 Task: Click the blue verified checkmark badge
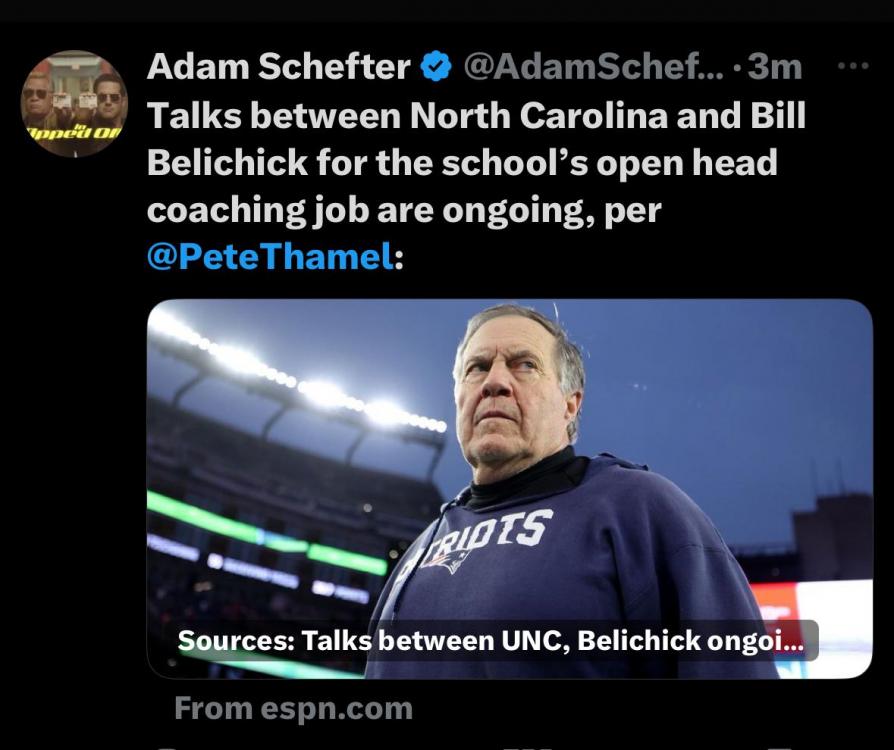tap(436, 67)
